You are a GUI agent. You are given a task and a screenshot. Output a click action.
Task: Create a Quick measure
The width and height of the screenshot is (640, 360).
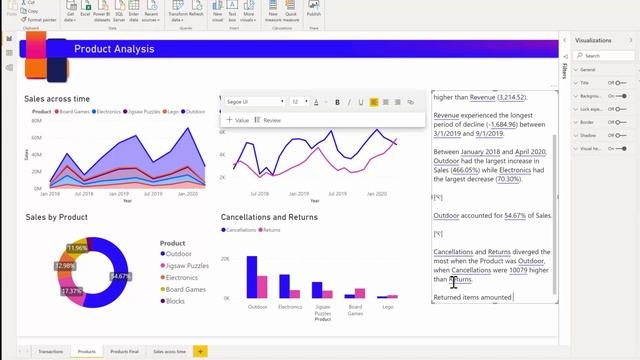[291, 11]
